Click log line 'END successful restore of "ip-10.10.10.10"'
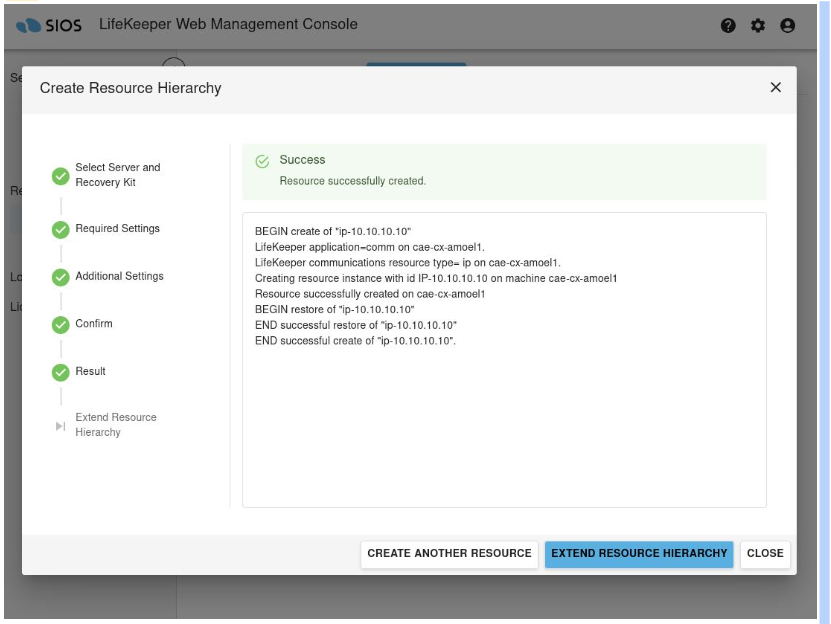The image size is (831, 624). [356, 325]
